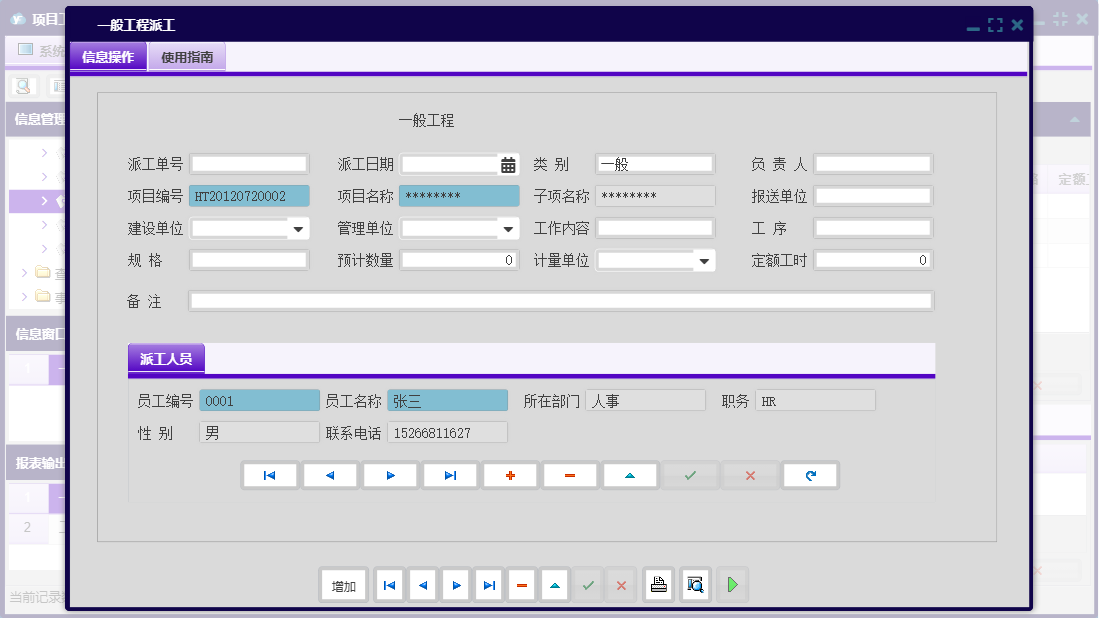Go to last record in the employee list
1099x618 pixels.
pos(450,475)
